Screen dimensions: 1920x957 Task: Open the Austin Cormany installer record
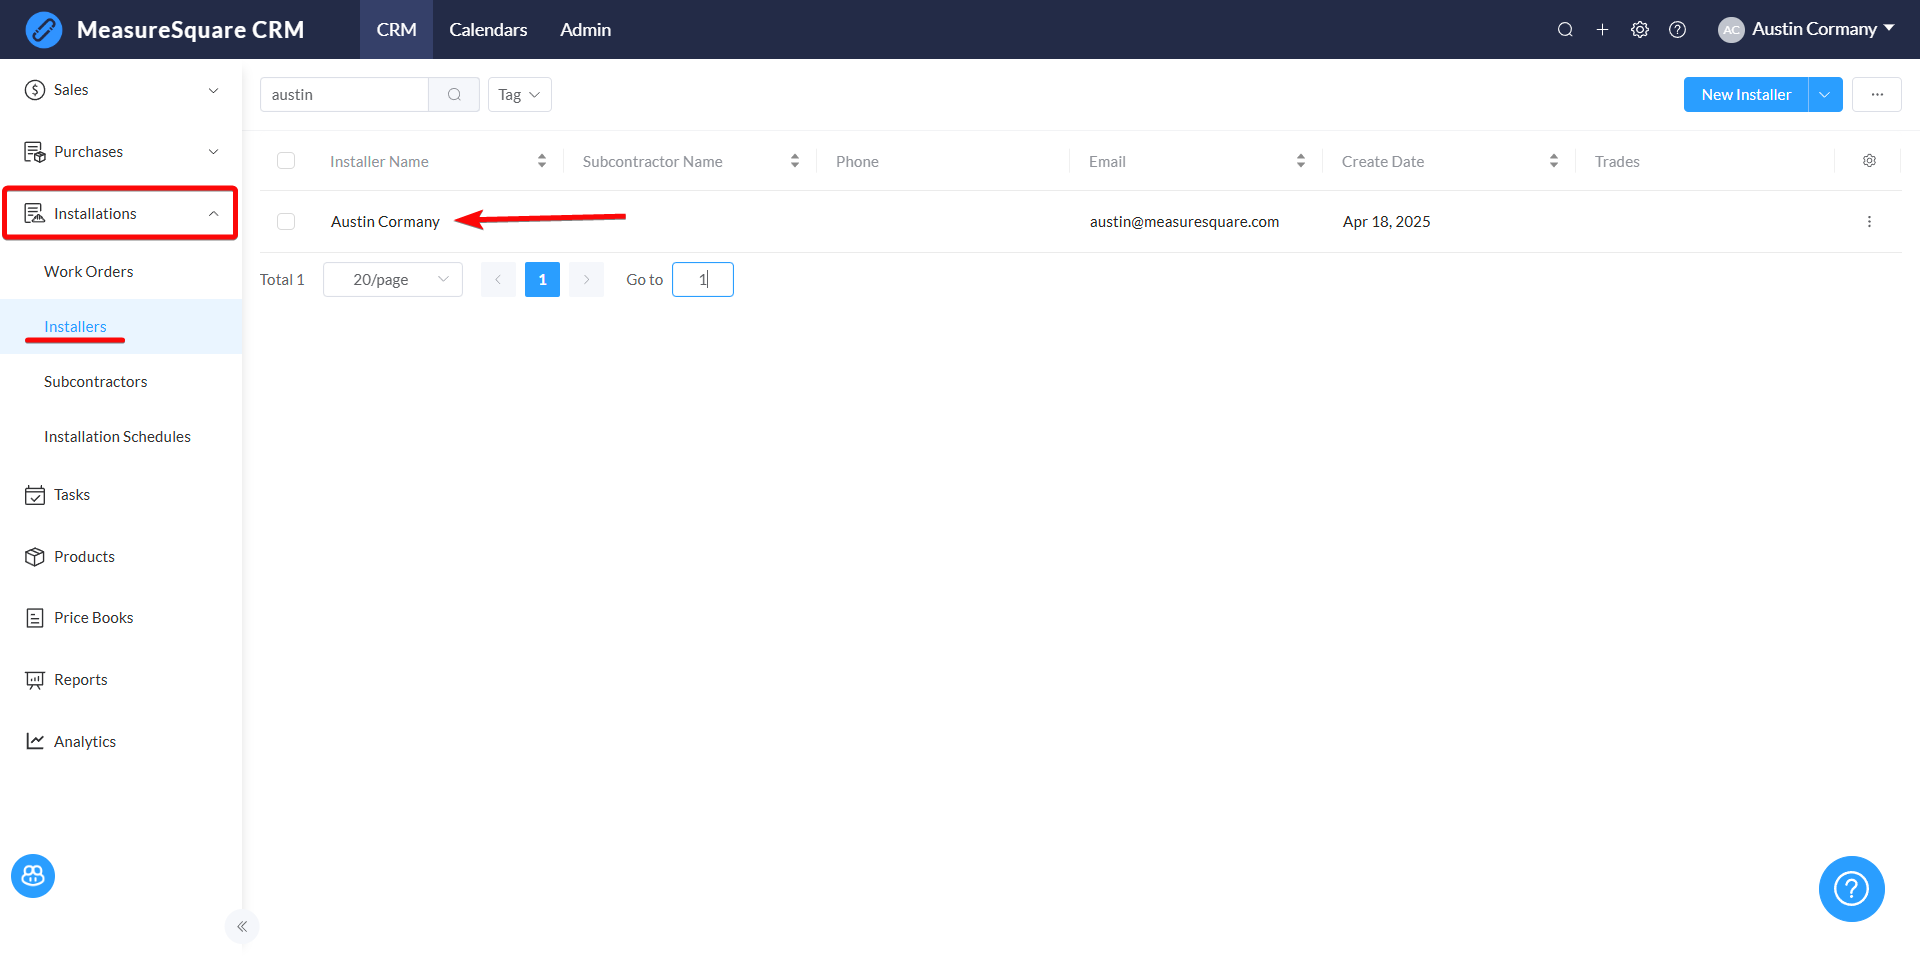click(x=385, y=222)
